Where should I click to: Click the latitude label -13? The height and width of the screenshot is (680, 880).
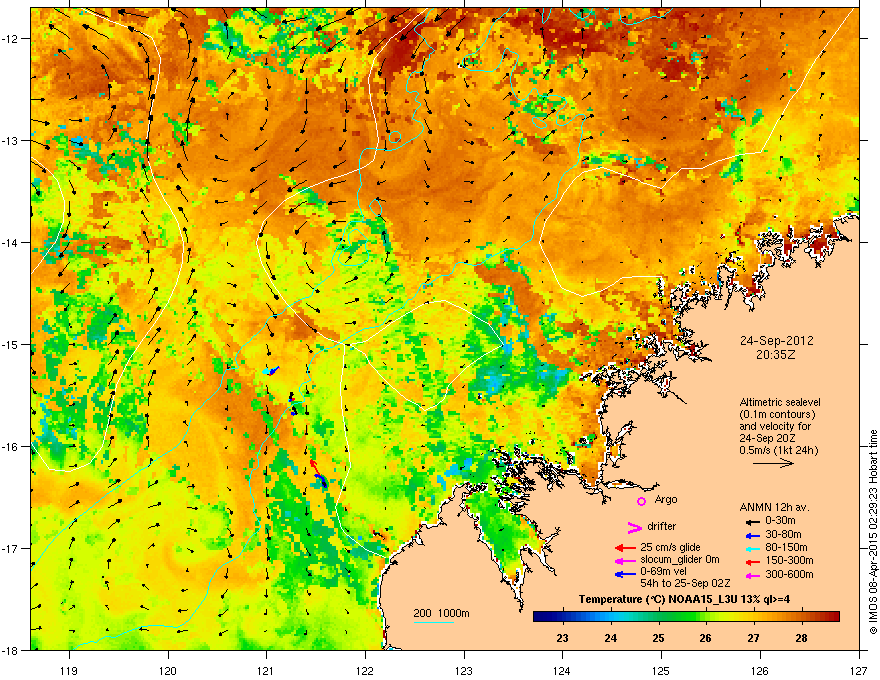point(11,140)
